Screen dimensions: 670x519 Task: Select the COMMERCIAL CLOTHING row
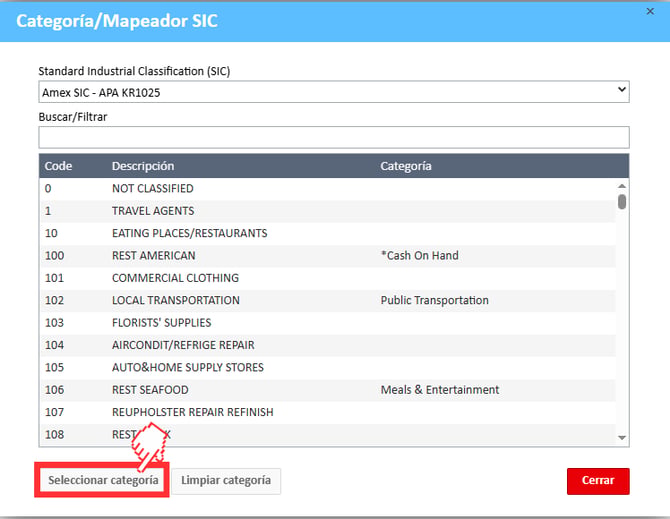click(x=328, y=278)
